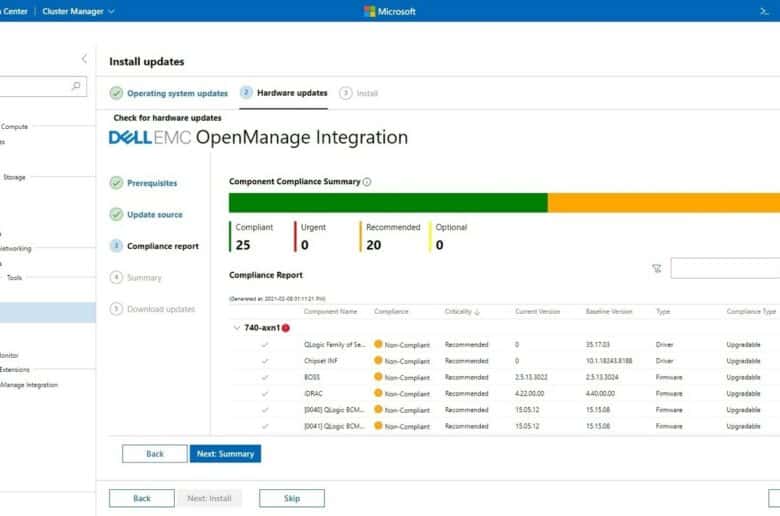The height and width of the screenshot is (516, 780).
Task: Click the orange status dot in Chipset INF row
Action: coord(378,360)
